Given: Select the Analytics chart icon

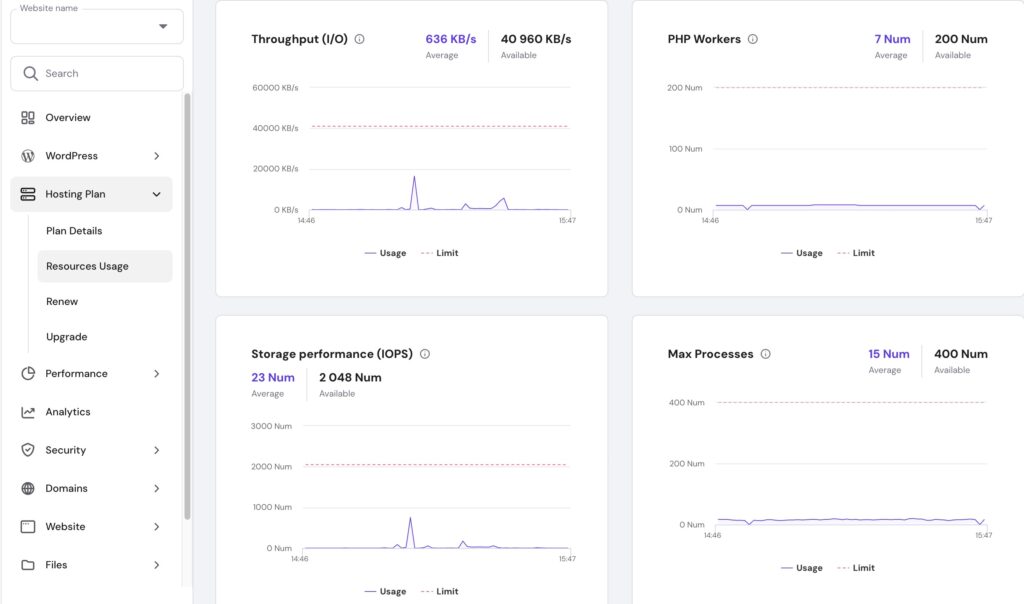Looking at the screenshot, I should pos(28,411).
